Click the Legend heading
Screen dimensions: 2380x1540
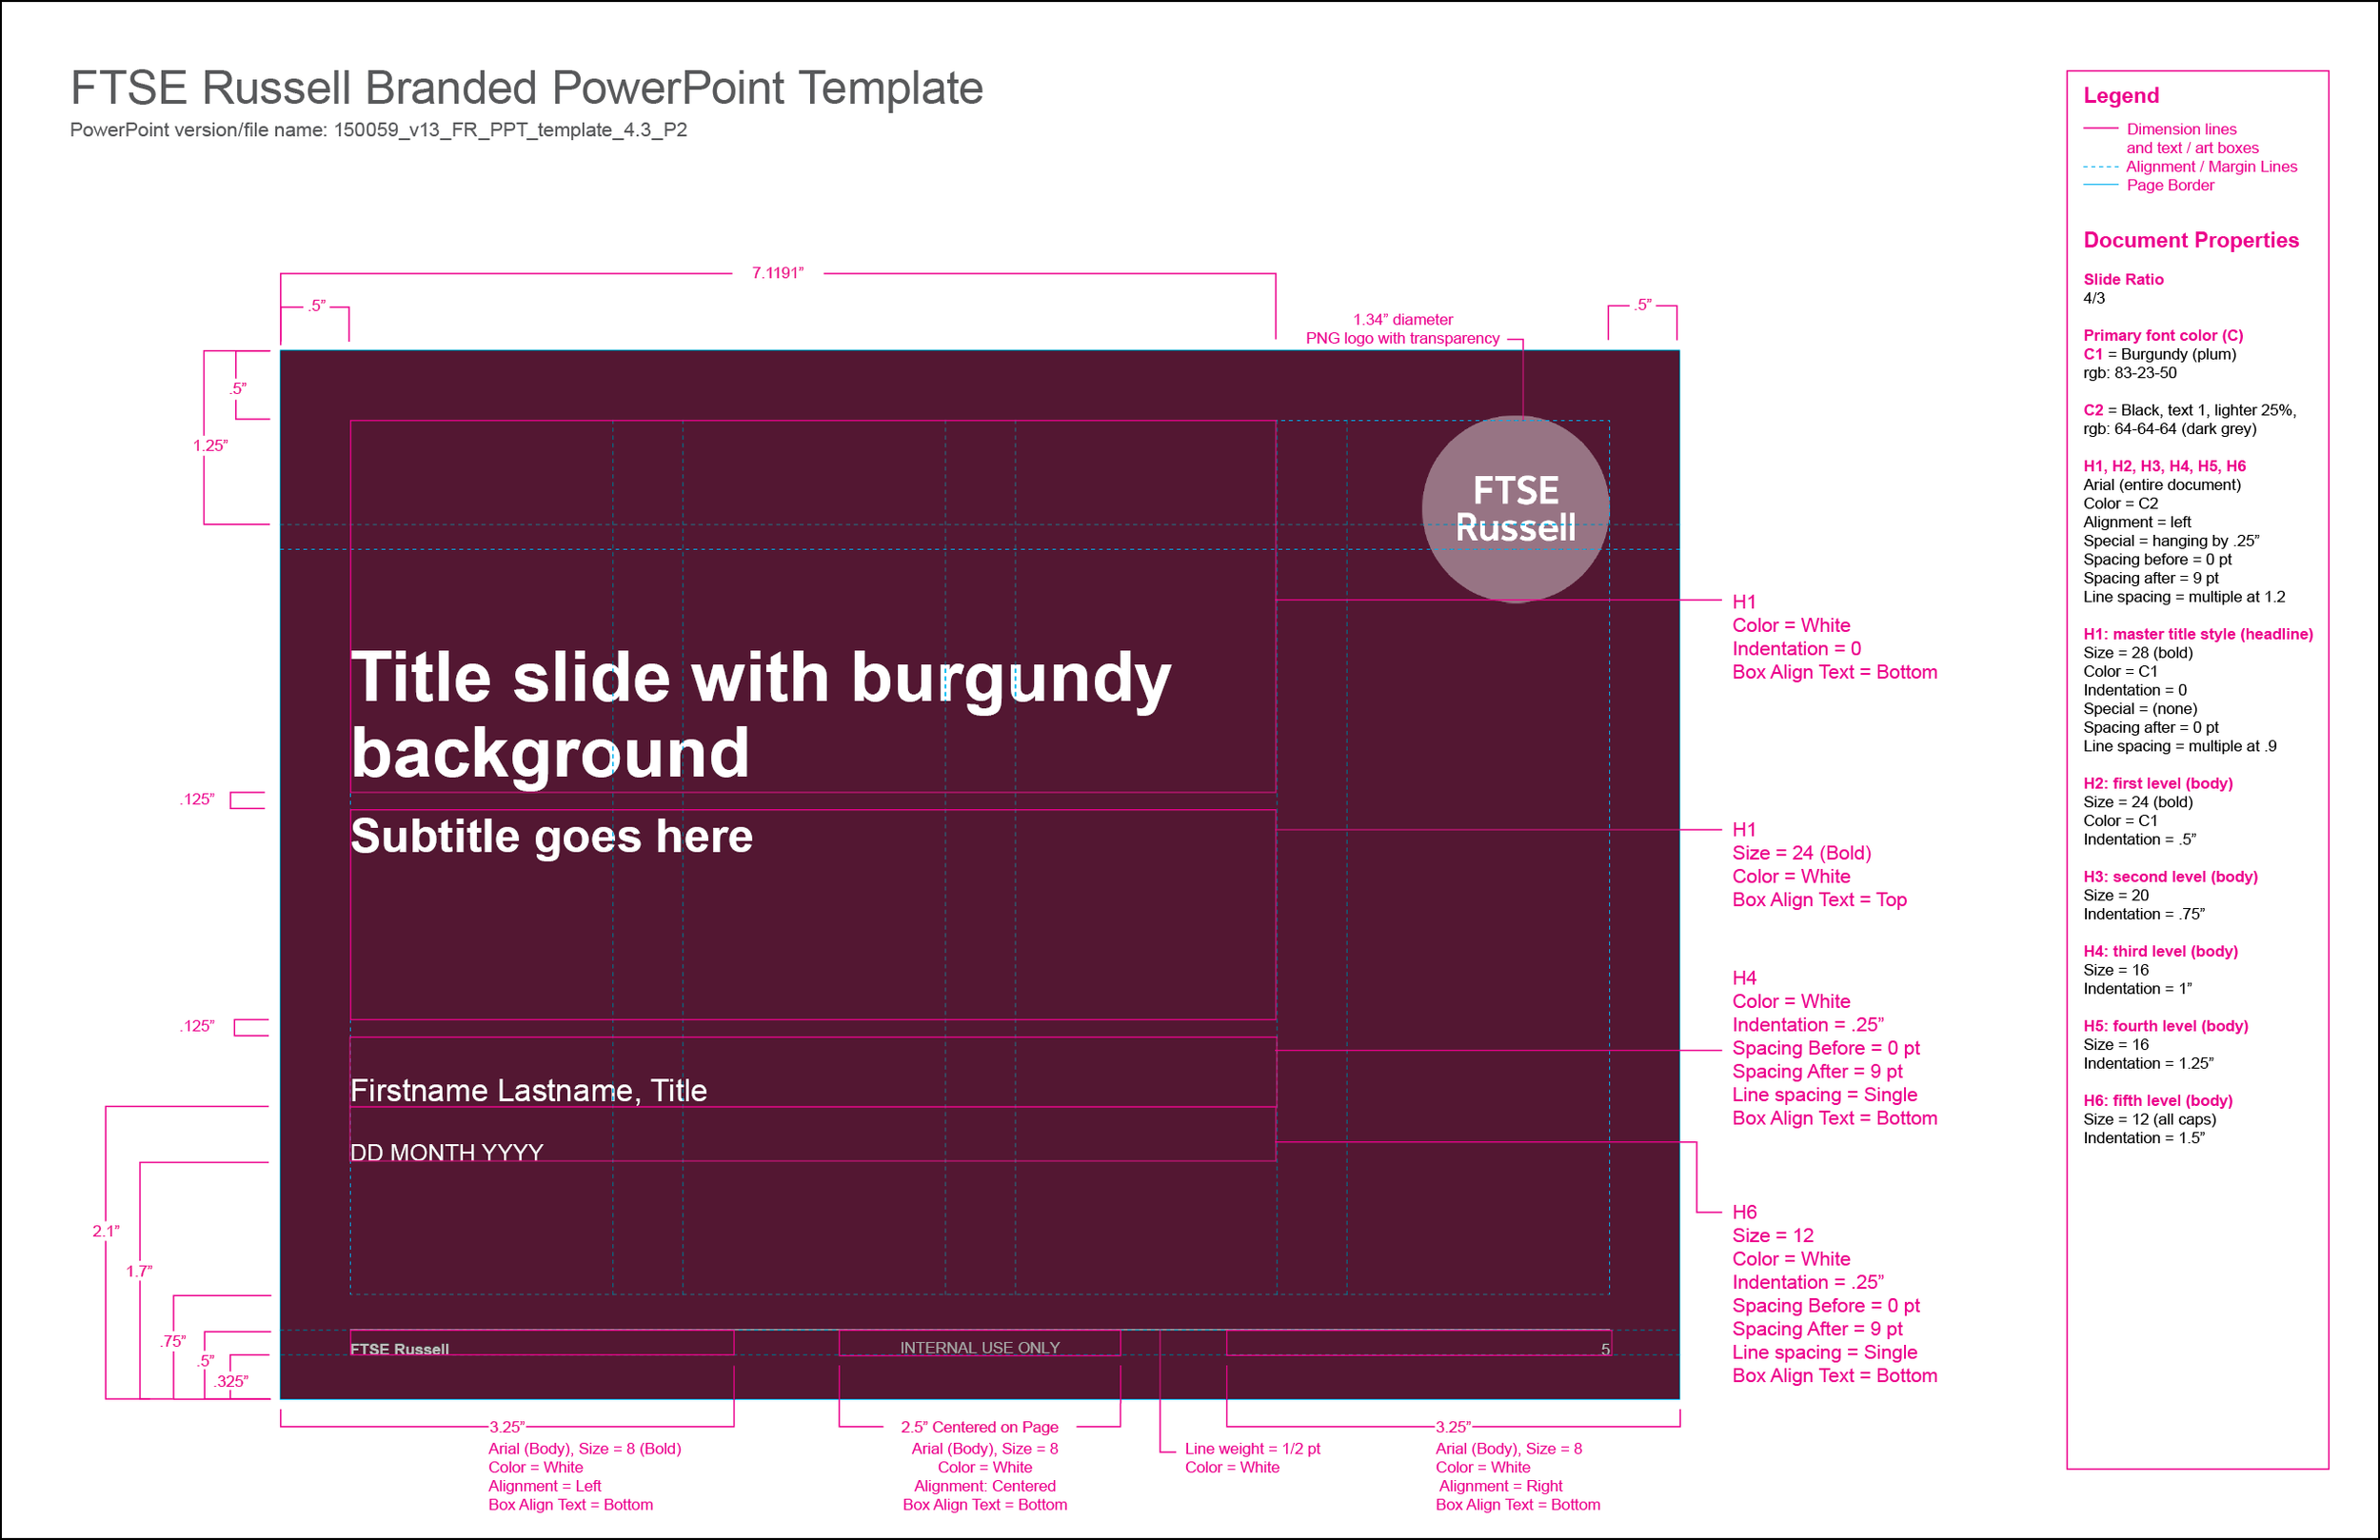pyautogui.click(x=2120, y=96)
